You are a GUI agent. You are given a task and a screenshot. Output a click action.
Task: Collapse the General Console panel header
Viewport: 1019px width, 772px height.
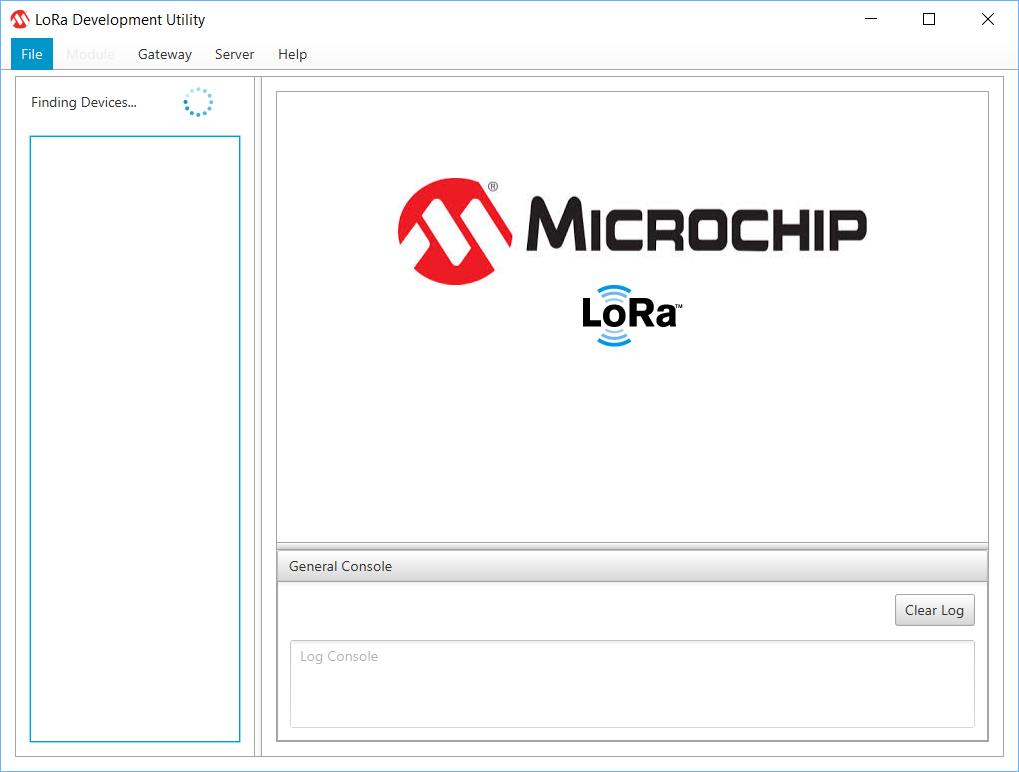632,566
